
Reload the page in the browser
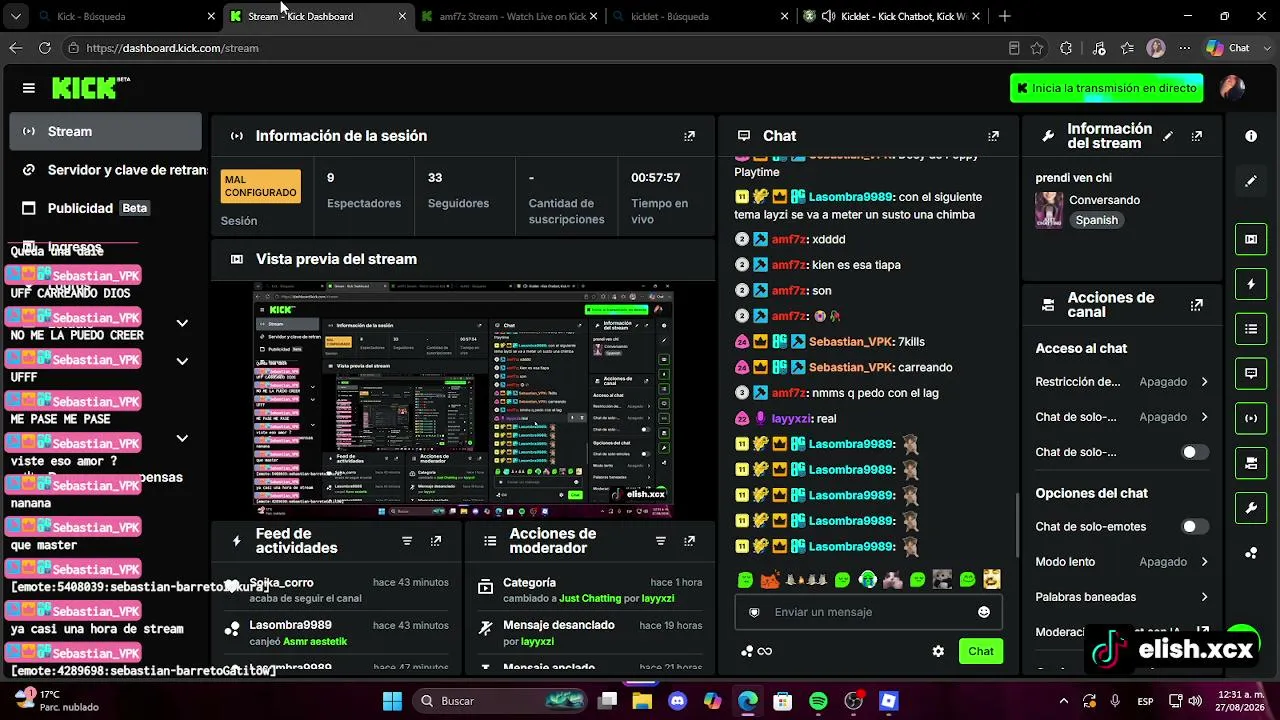(44, 48)
